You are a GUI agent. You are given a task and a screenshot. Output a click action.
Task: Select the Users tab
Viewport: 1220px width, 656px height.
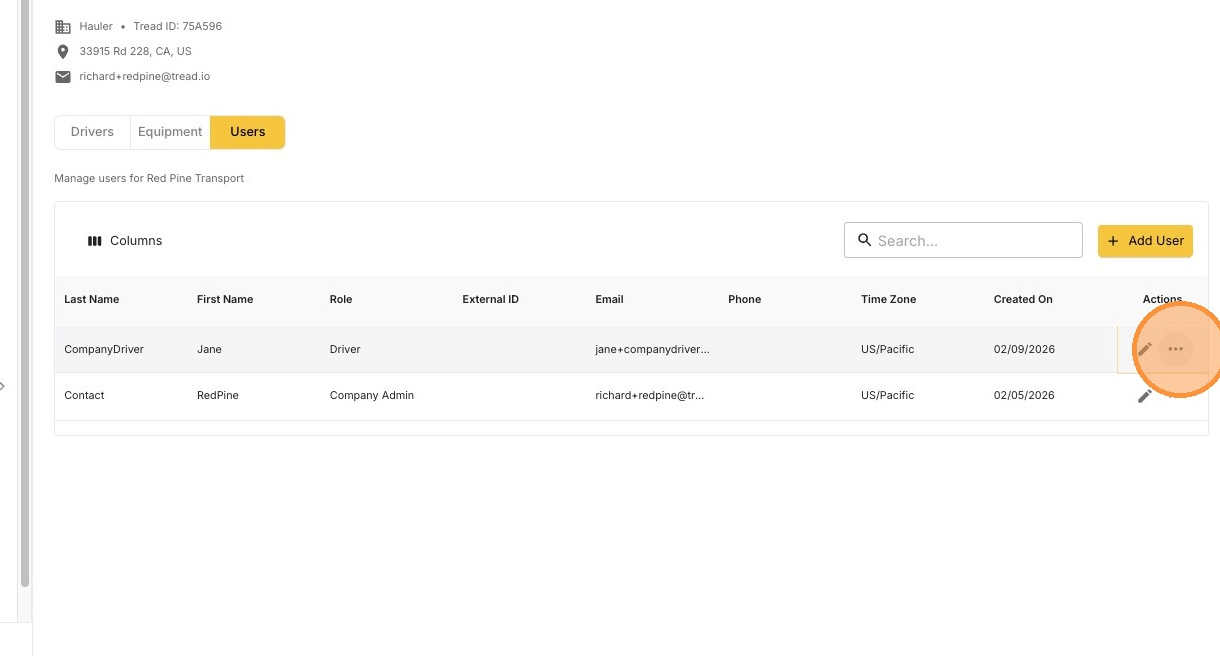[248, 132]
